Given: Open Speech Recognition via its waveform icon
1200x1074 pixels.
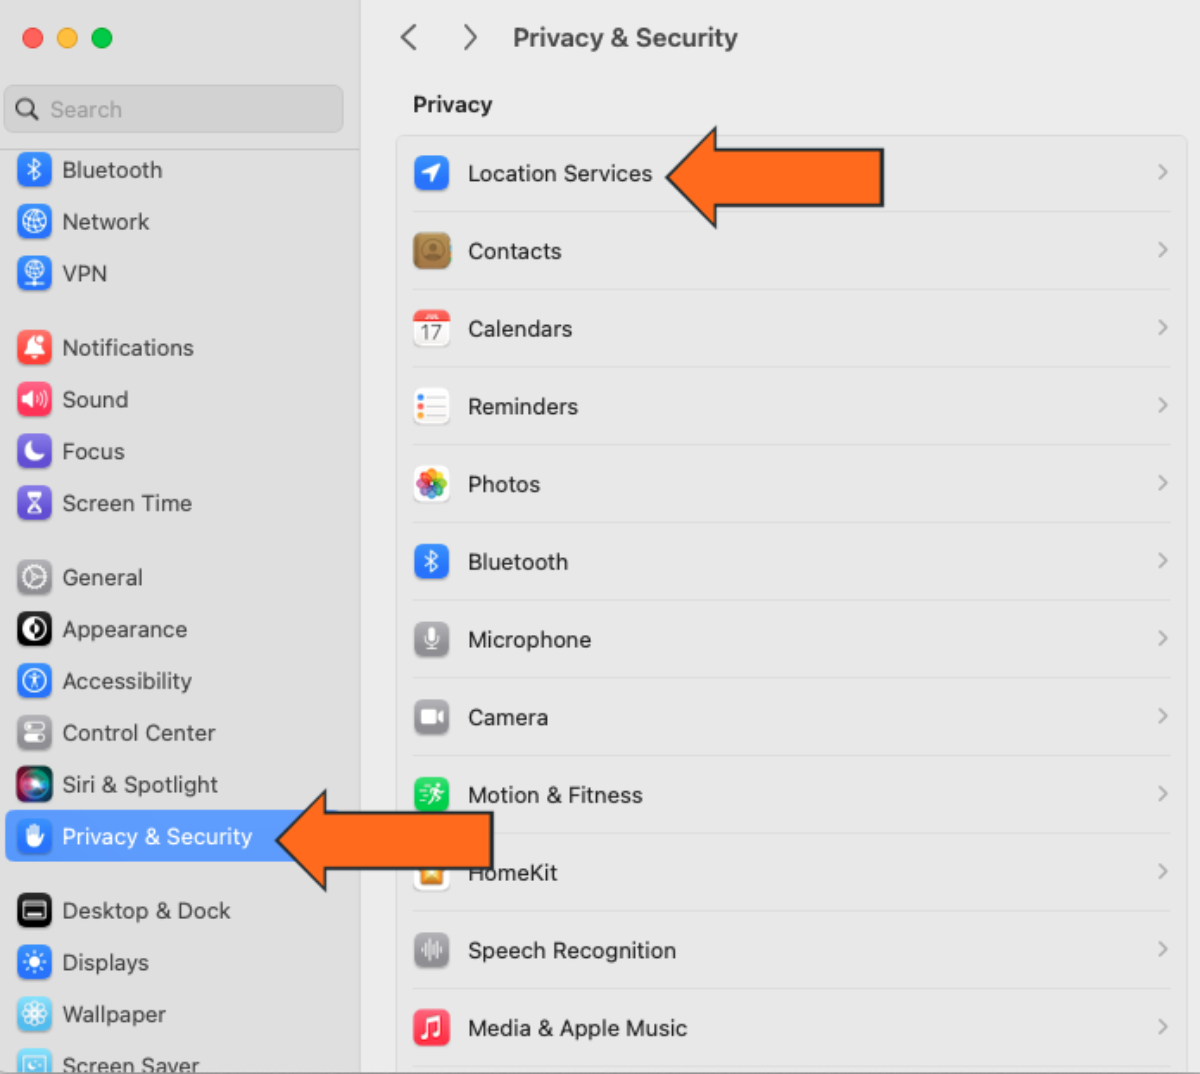Looking at the screenshot, I should (431, 950).
